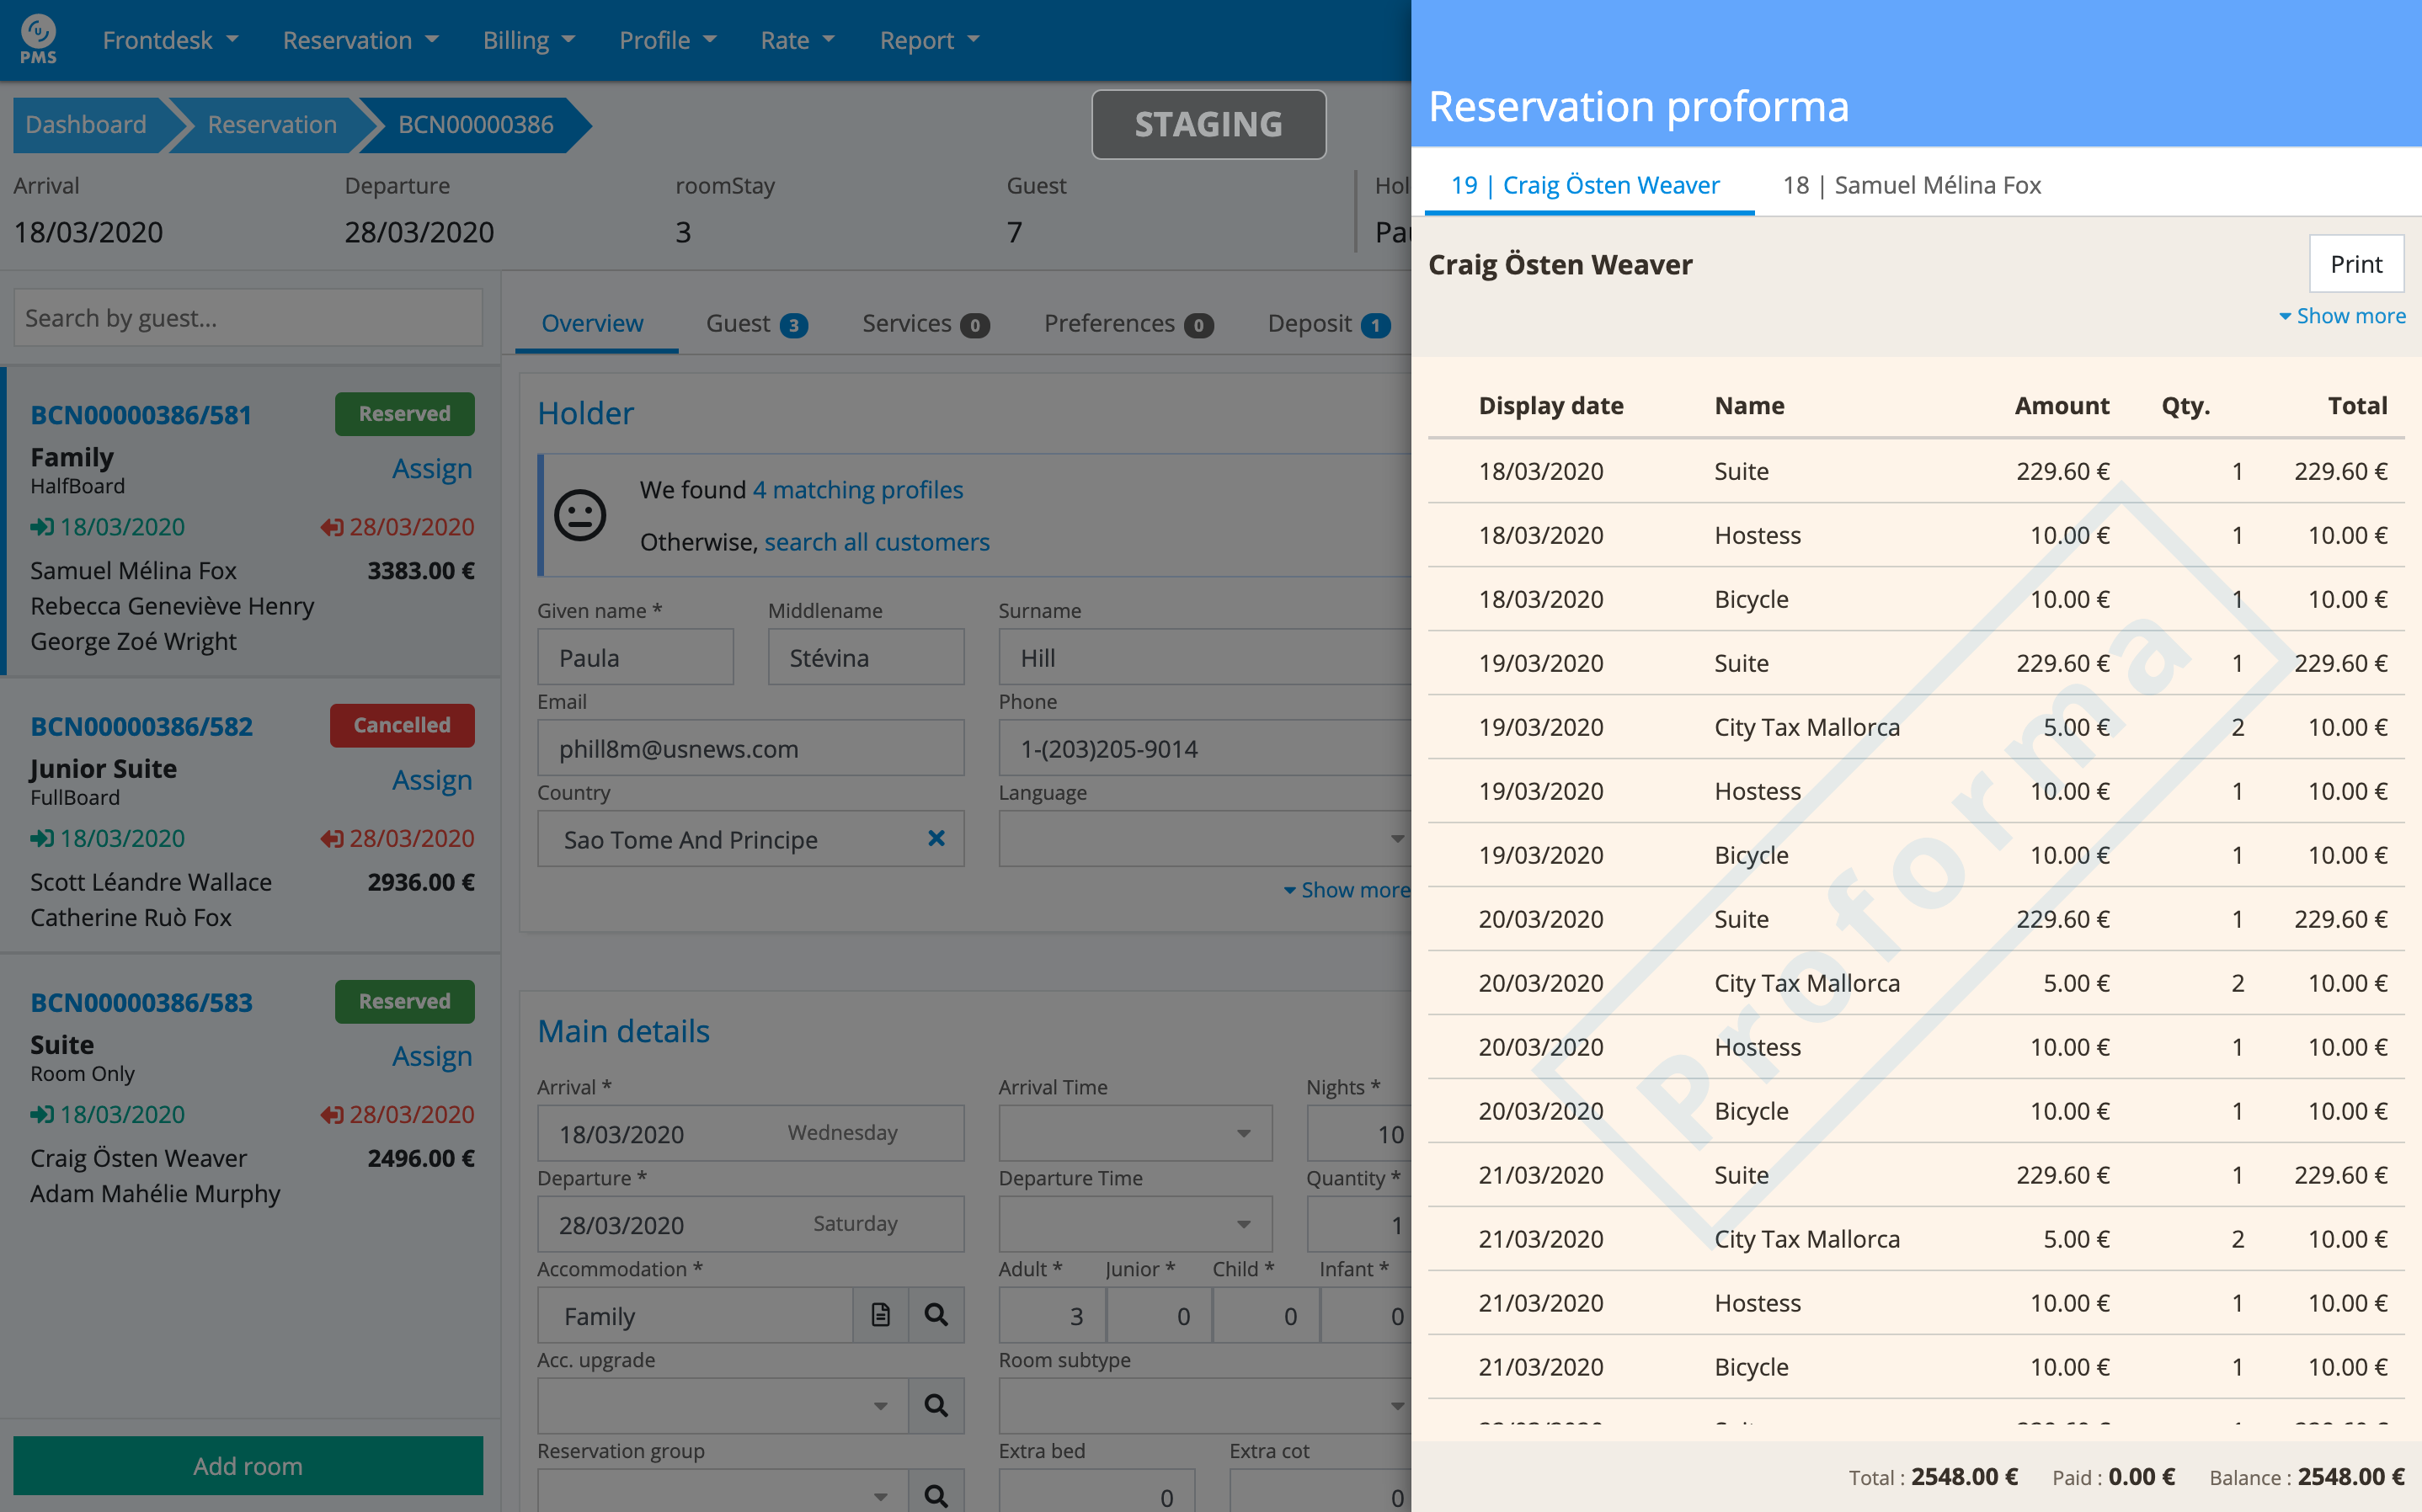Click the neutral face profile icon
This screenshot has height=1512, width=2422.
pyautogui.click(x=580, y=515)
